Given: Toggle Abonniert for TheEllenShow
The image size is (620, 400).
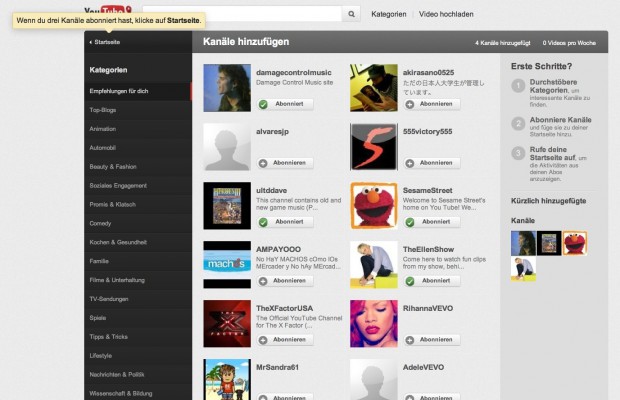Looking at the screenshot, I should click(x=432, y=281).
